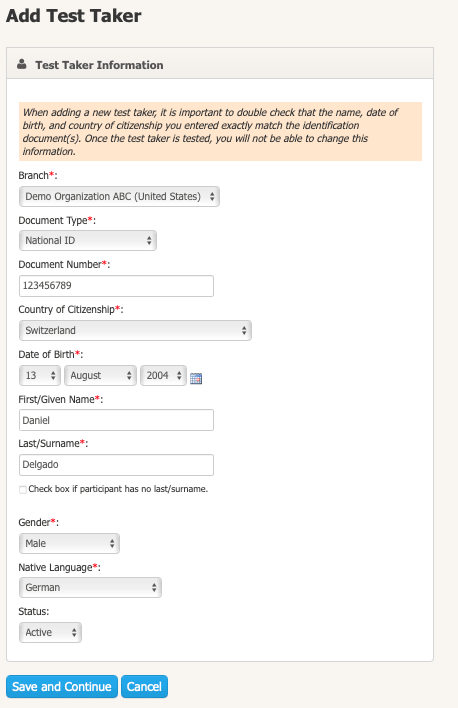The width and height of the screenshot is (458, 708).
Task: Cancel adding the test taker
Action: pos(144,687)
